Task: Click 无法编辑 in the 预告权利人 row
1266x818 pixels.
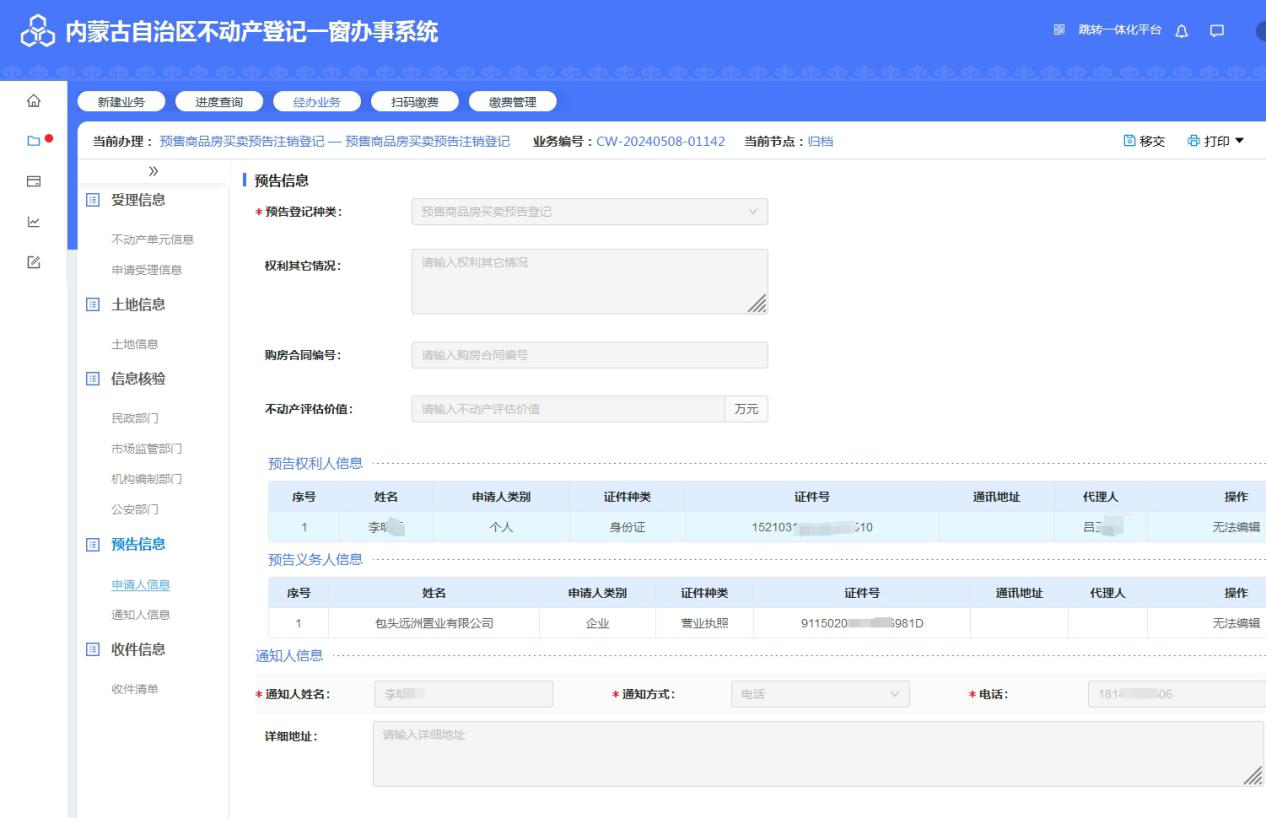Action: tap(1236, 527)
